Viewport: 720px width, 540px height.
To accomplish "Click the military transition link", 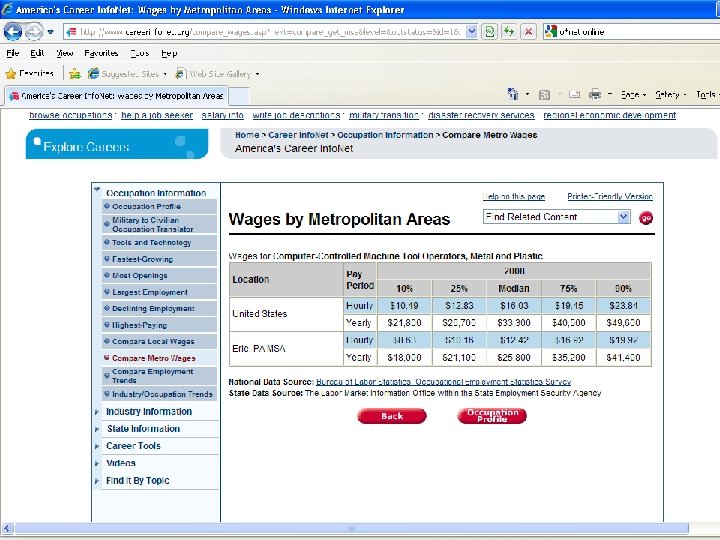I will pos(384,115).
